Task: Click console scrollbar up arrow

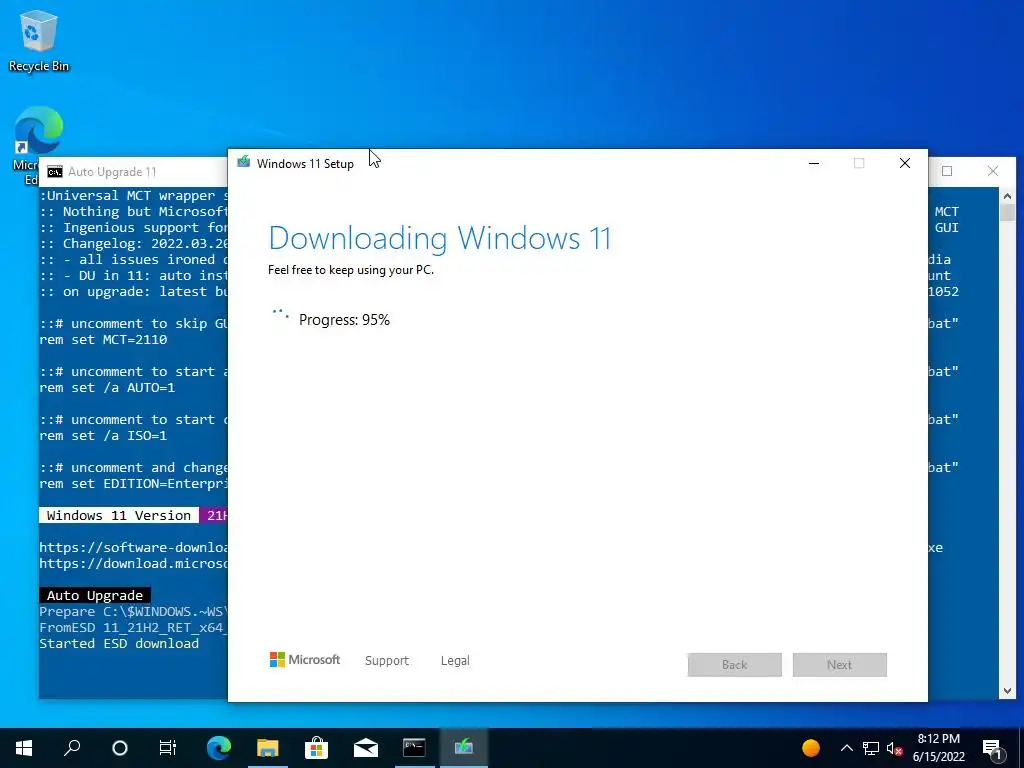Action: tap(1007, 195)
